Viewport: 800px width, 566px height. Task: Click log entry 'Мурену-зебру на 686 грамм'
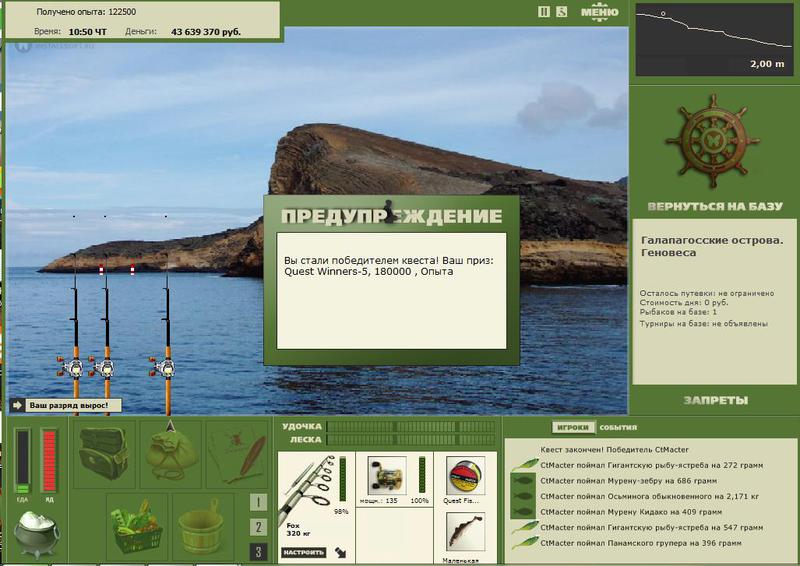629,481
